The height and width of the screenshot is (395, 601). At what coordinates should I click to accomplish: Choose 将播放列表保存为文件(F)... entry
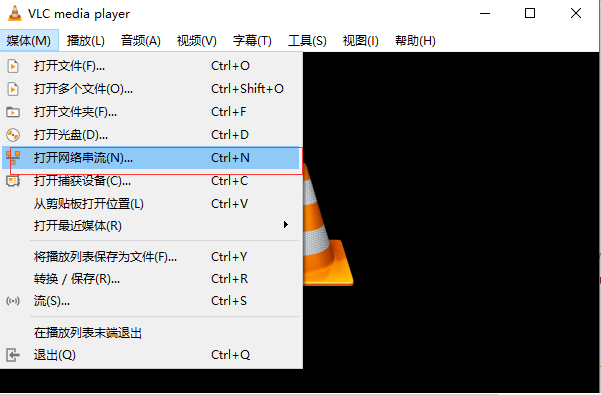pyautogui.click(x=151, y=257)
